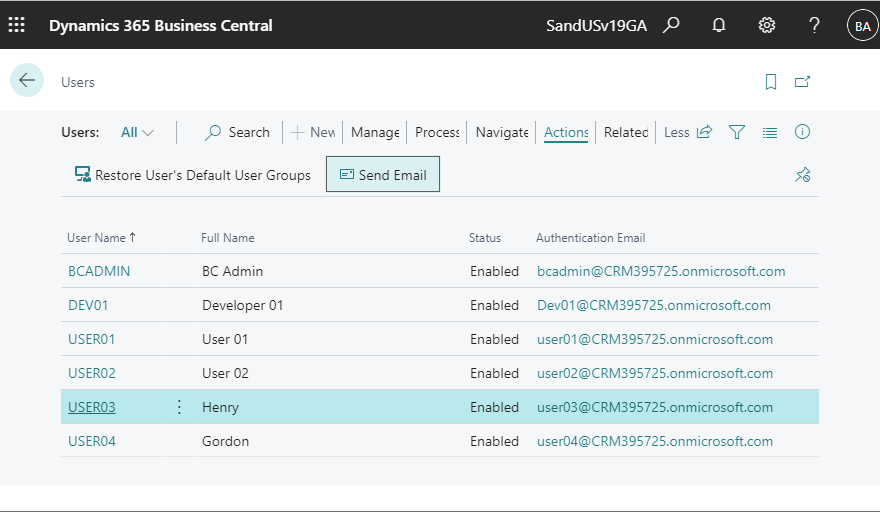880x512 pixels.
Task: Click the Full Name column header
Action: (227, 238)
